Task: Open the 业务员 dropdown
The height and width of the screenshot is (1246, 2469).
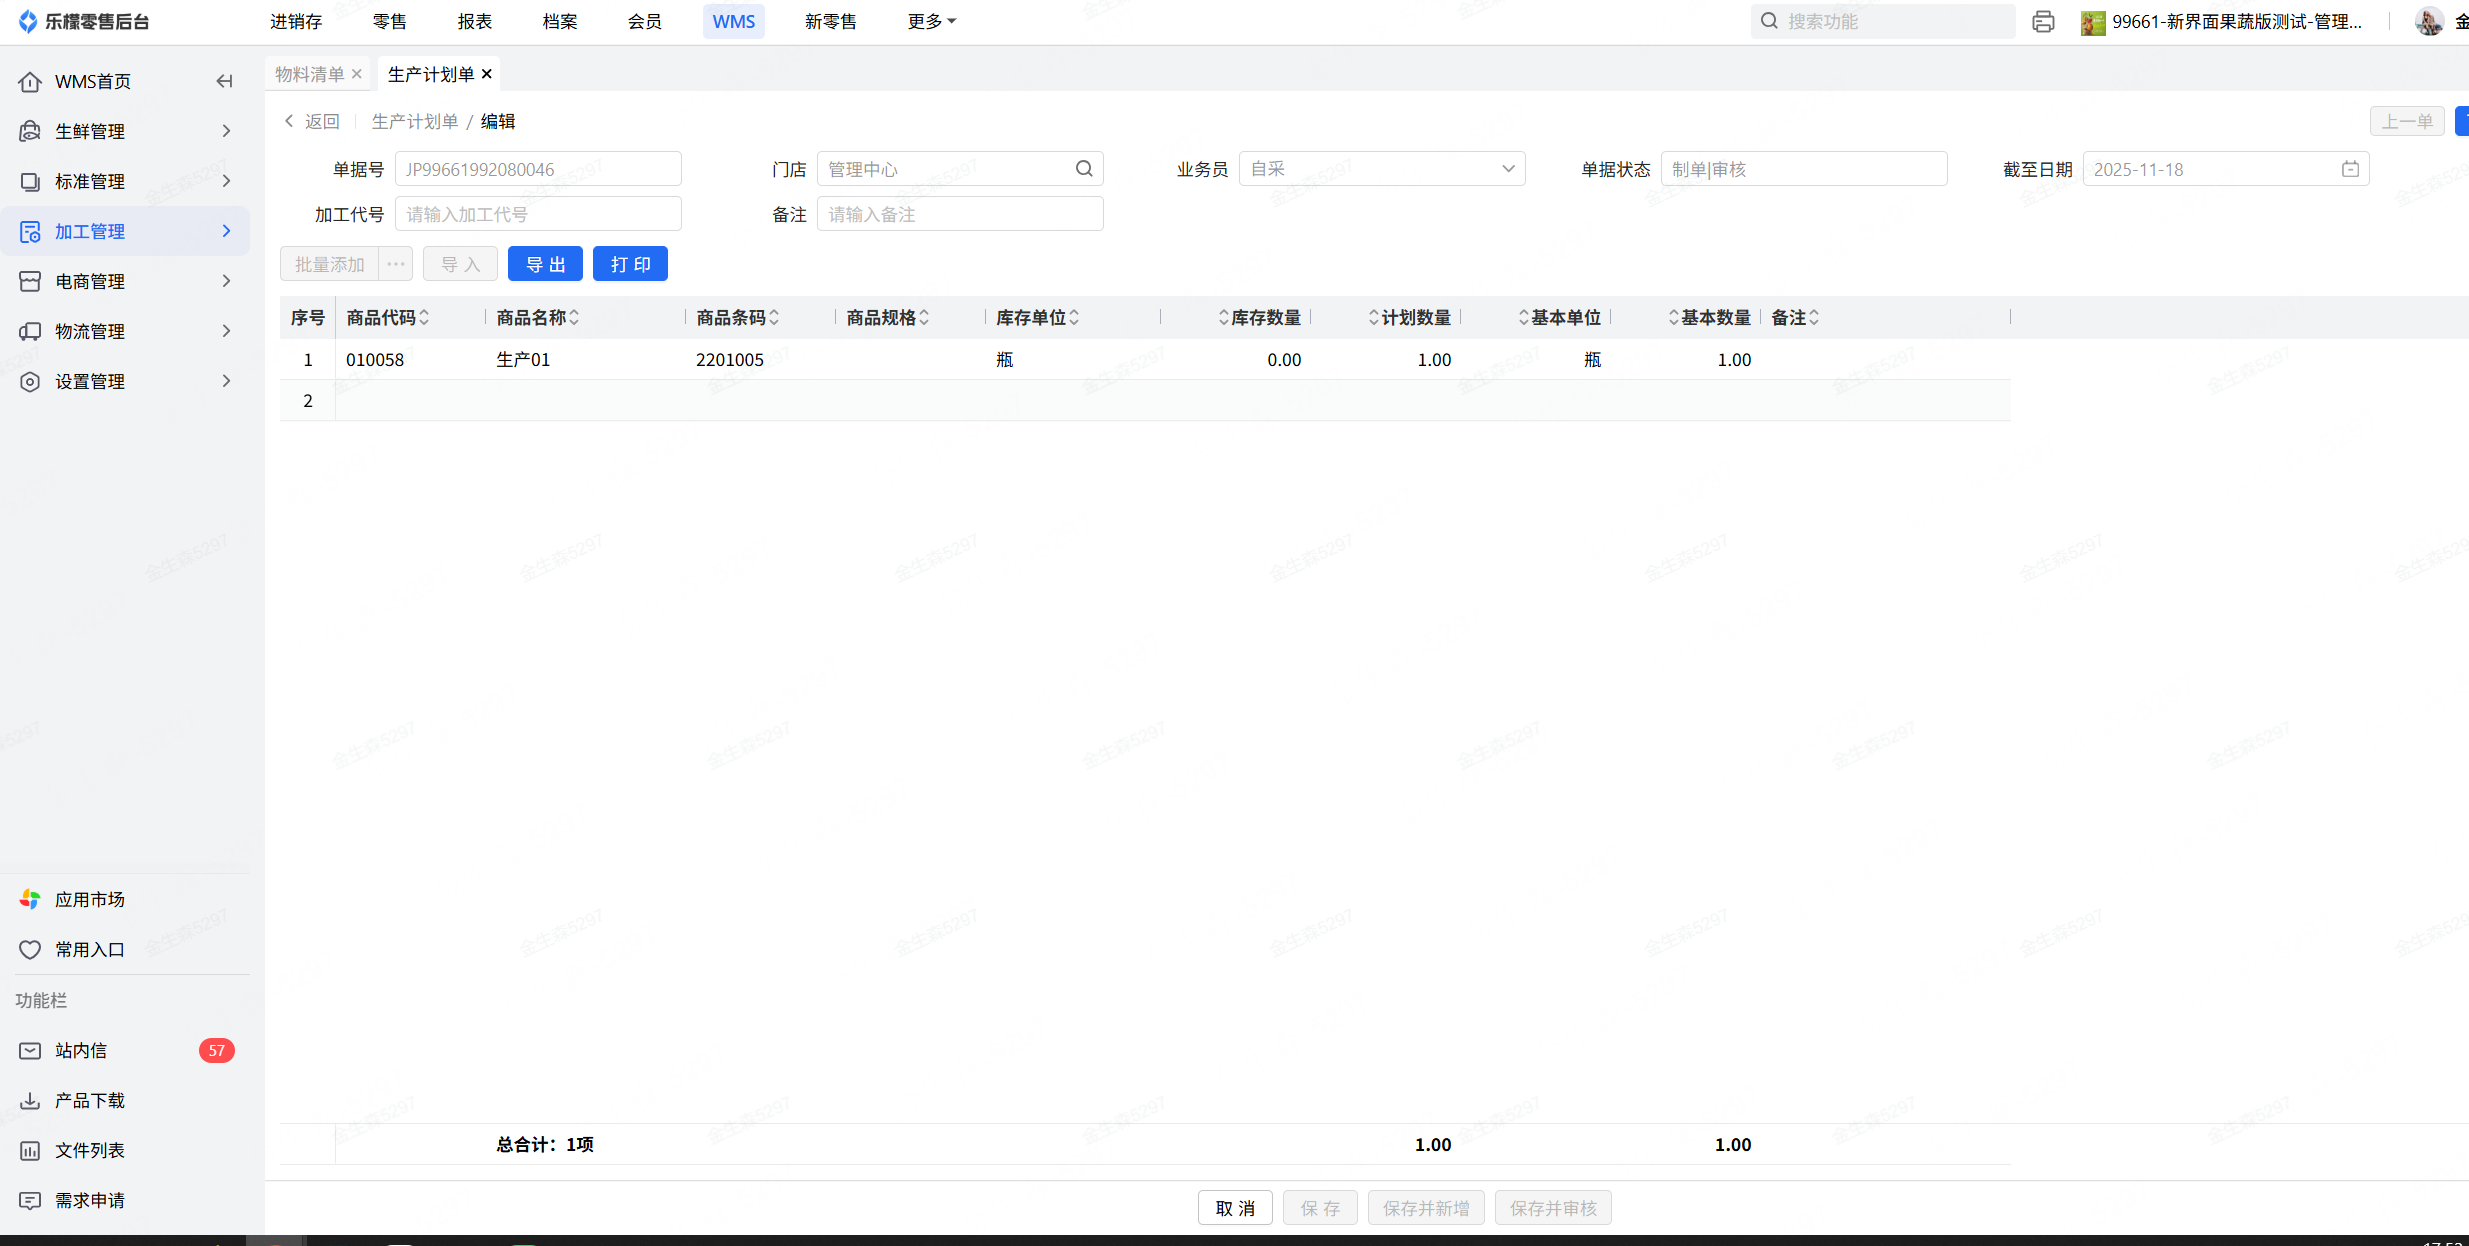Action: [1381, 169]
